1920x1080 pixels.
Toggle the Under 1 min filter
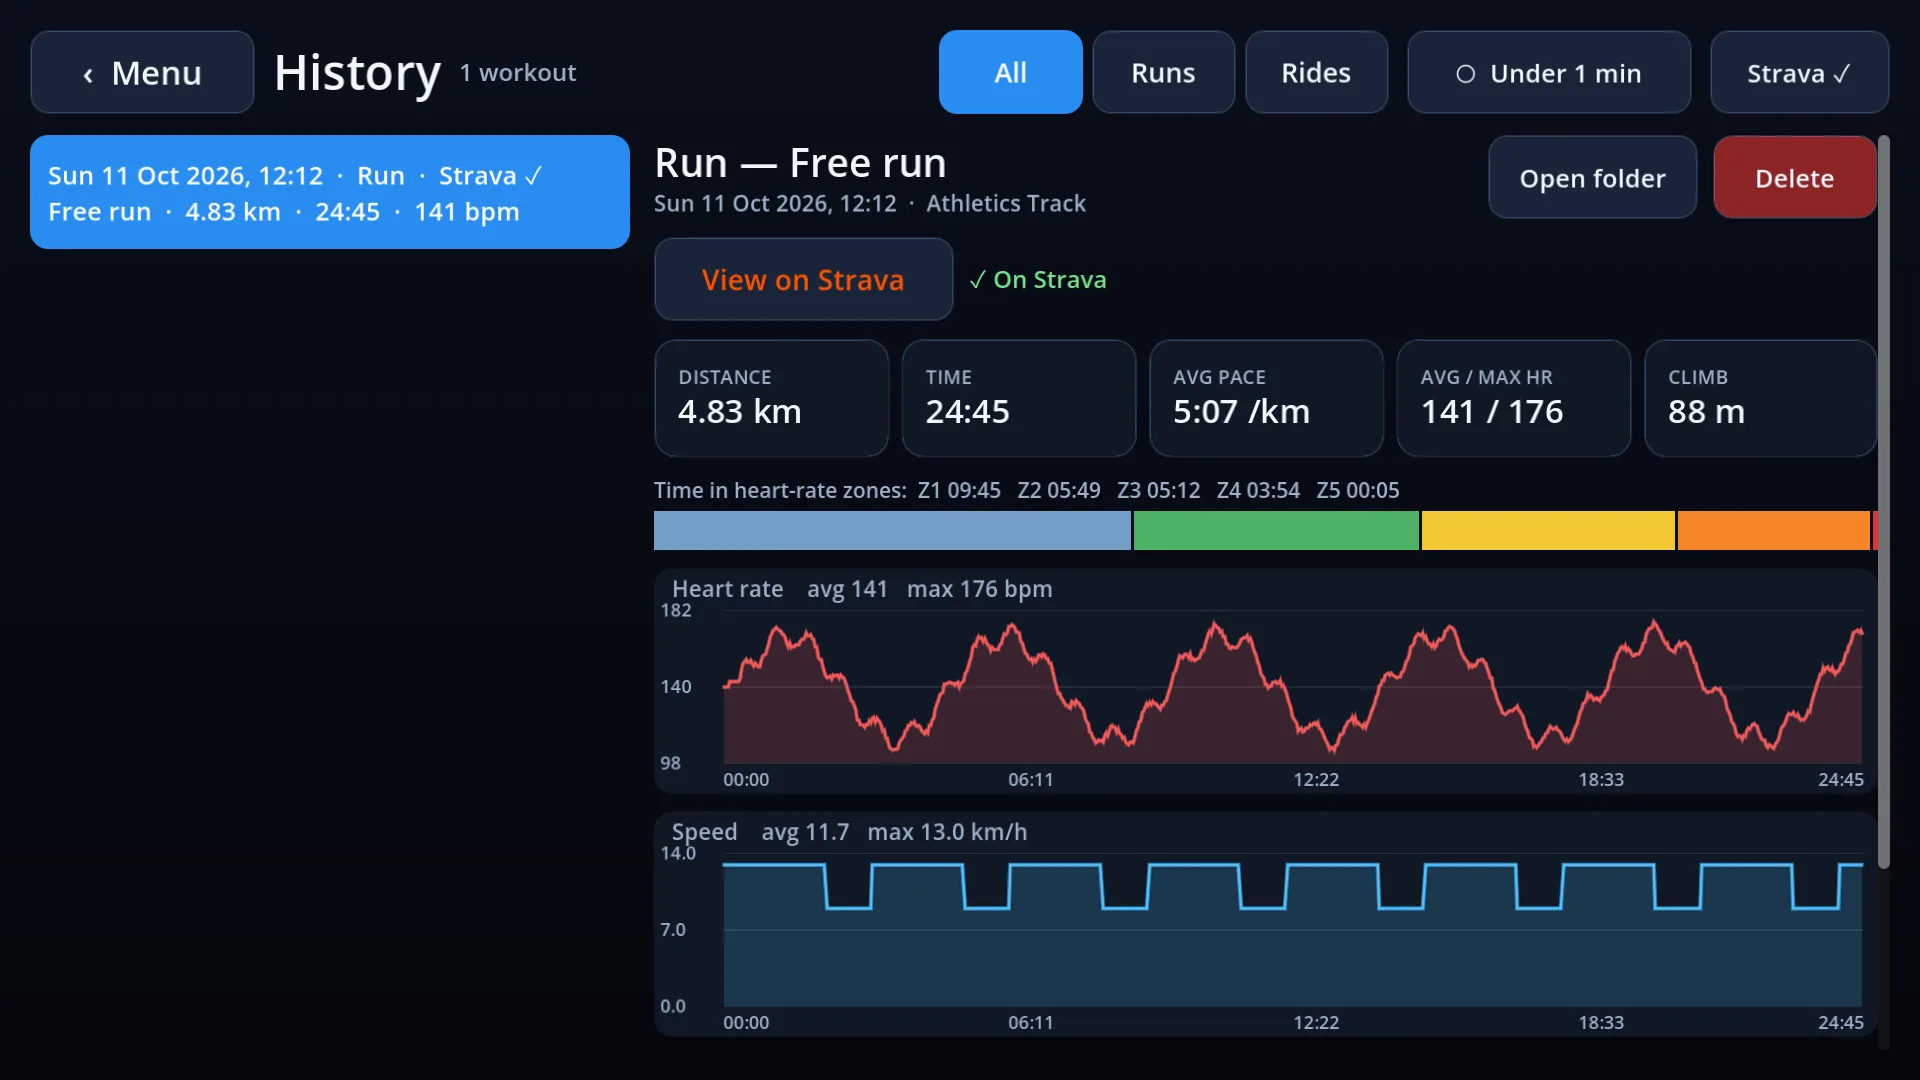point(1549,72)
